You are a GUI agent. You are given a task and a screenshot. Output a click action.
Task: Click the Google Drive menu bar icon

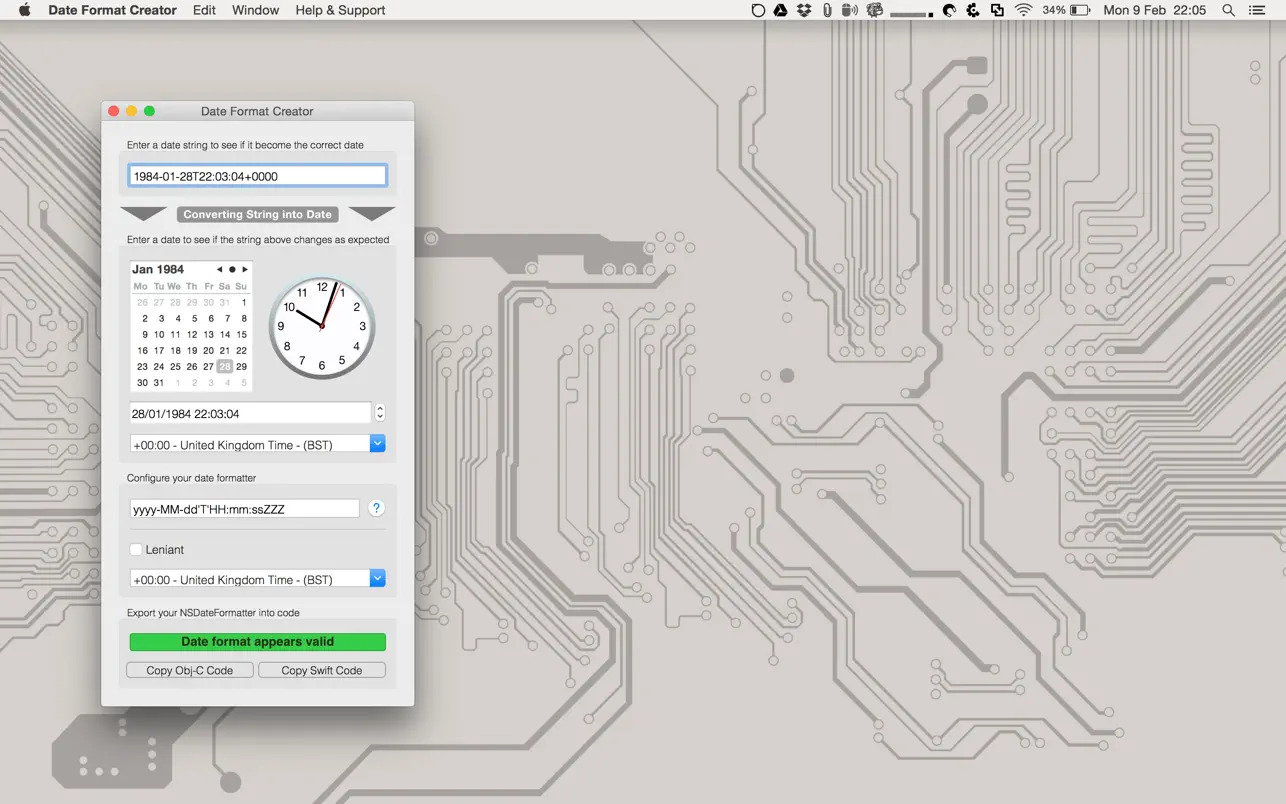780,10
